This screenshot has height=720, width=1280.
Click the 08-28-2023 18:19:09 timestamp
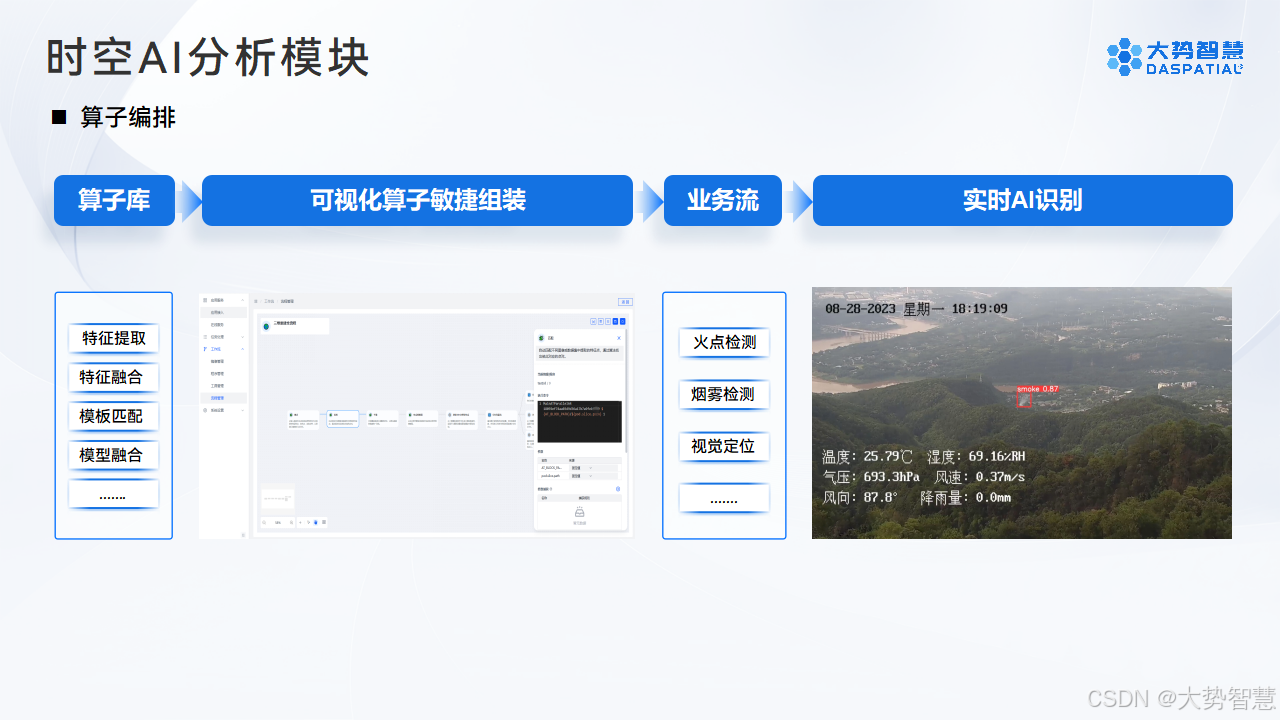(916, 309)
